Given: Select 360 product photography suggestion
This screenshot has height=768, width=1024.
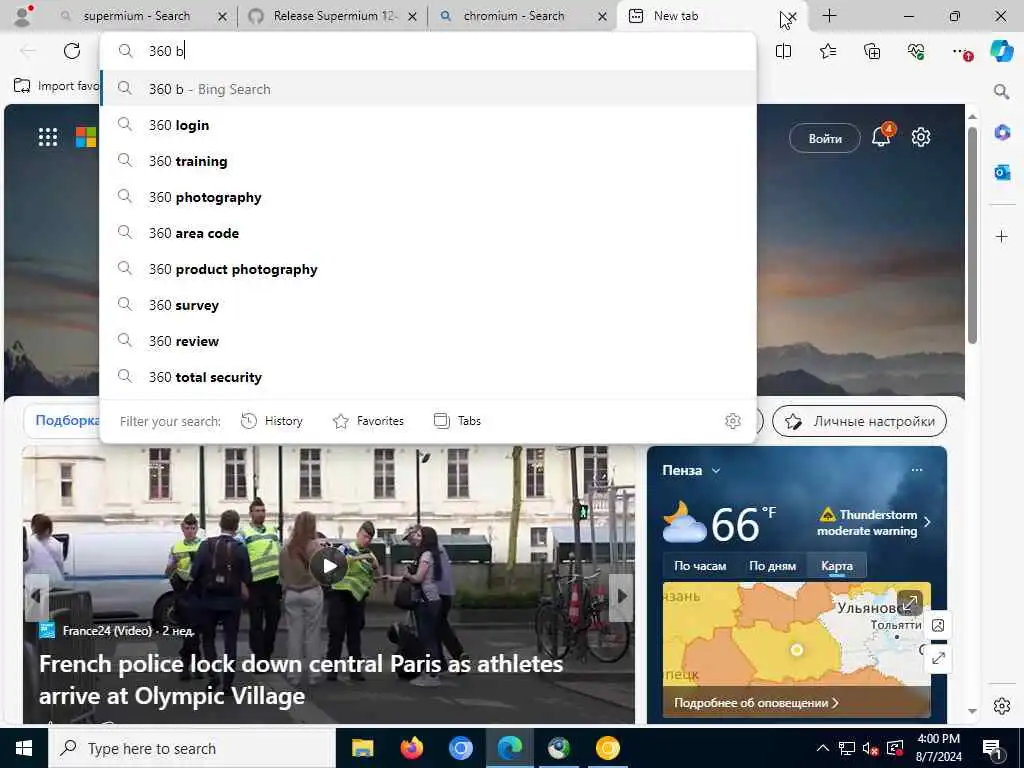Looking at the screenshot, I should point(428,268).
